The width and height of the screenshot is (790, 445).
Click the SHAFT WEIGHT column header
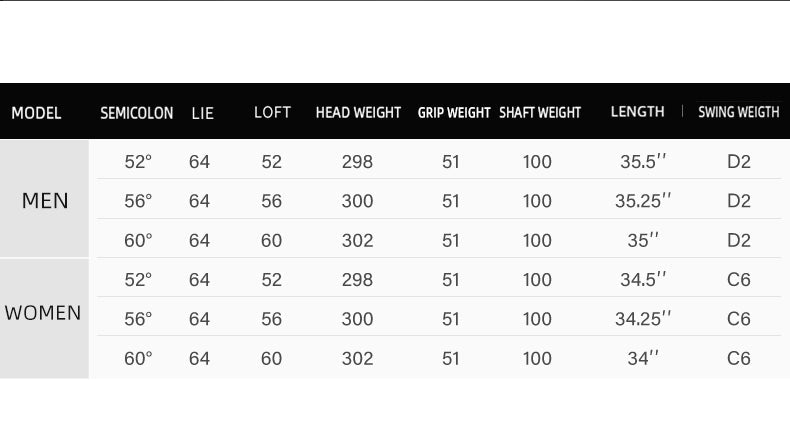(540, 113)
